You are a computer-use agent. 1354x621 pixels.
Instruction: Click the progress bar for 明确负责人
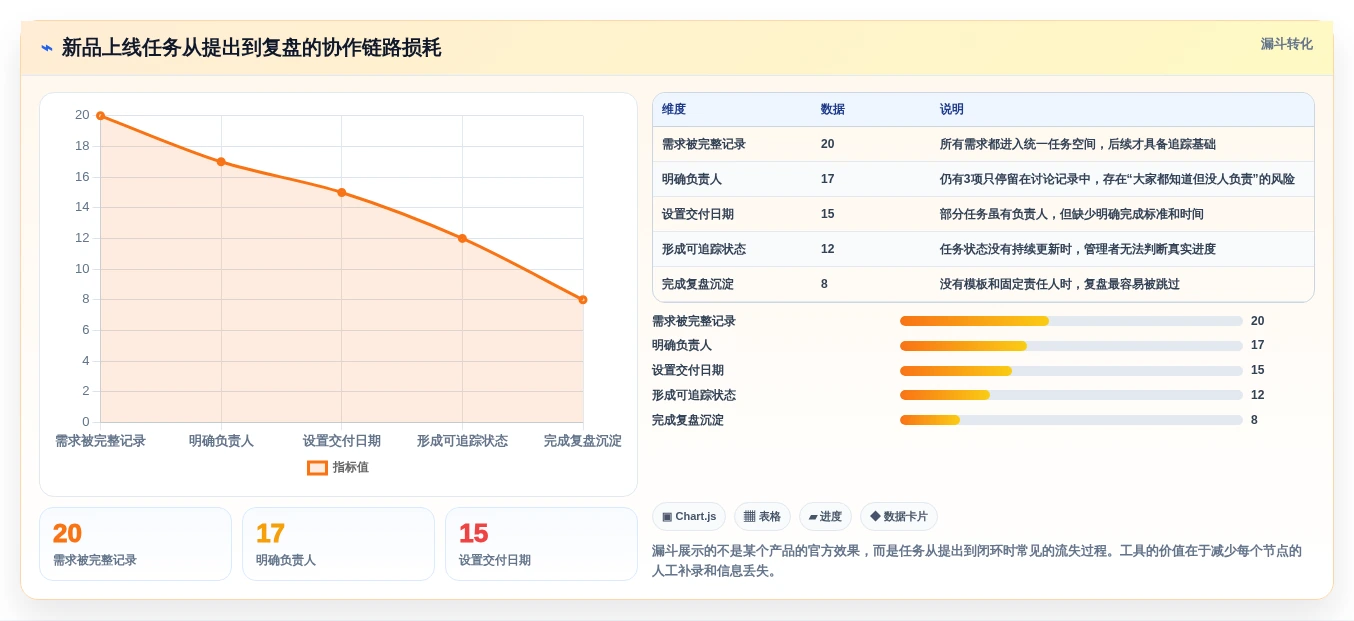point(1071,346)
